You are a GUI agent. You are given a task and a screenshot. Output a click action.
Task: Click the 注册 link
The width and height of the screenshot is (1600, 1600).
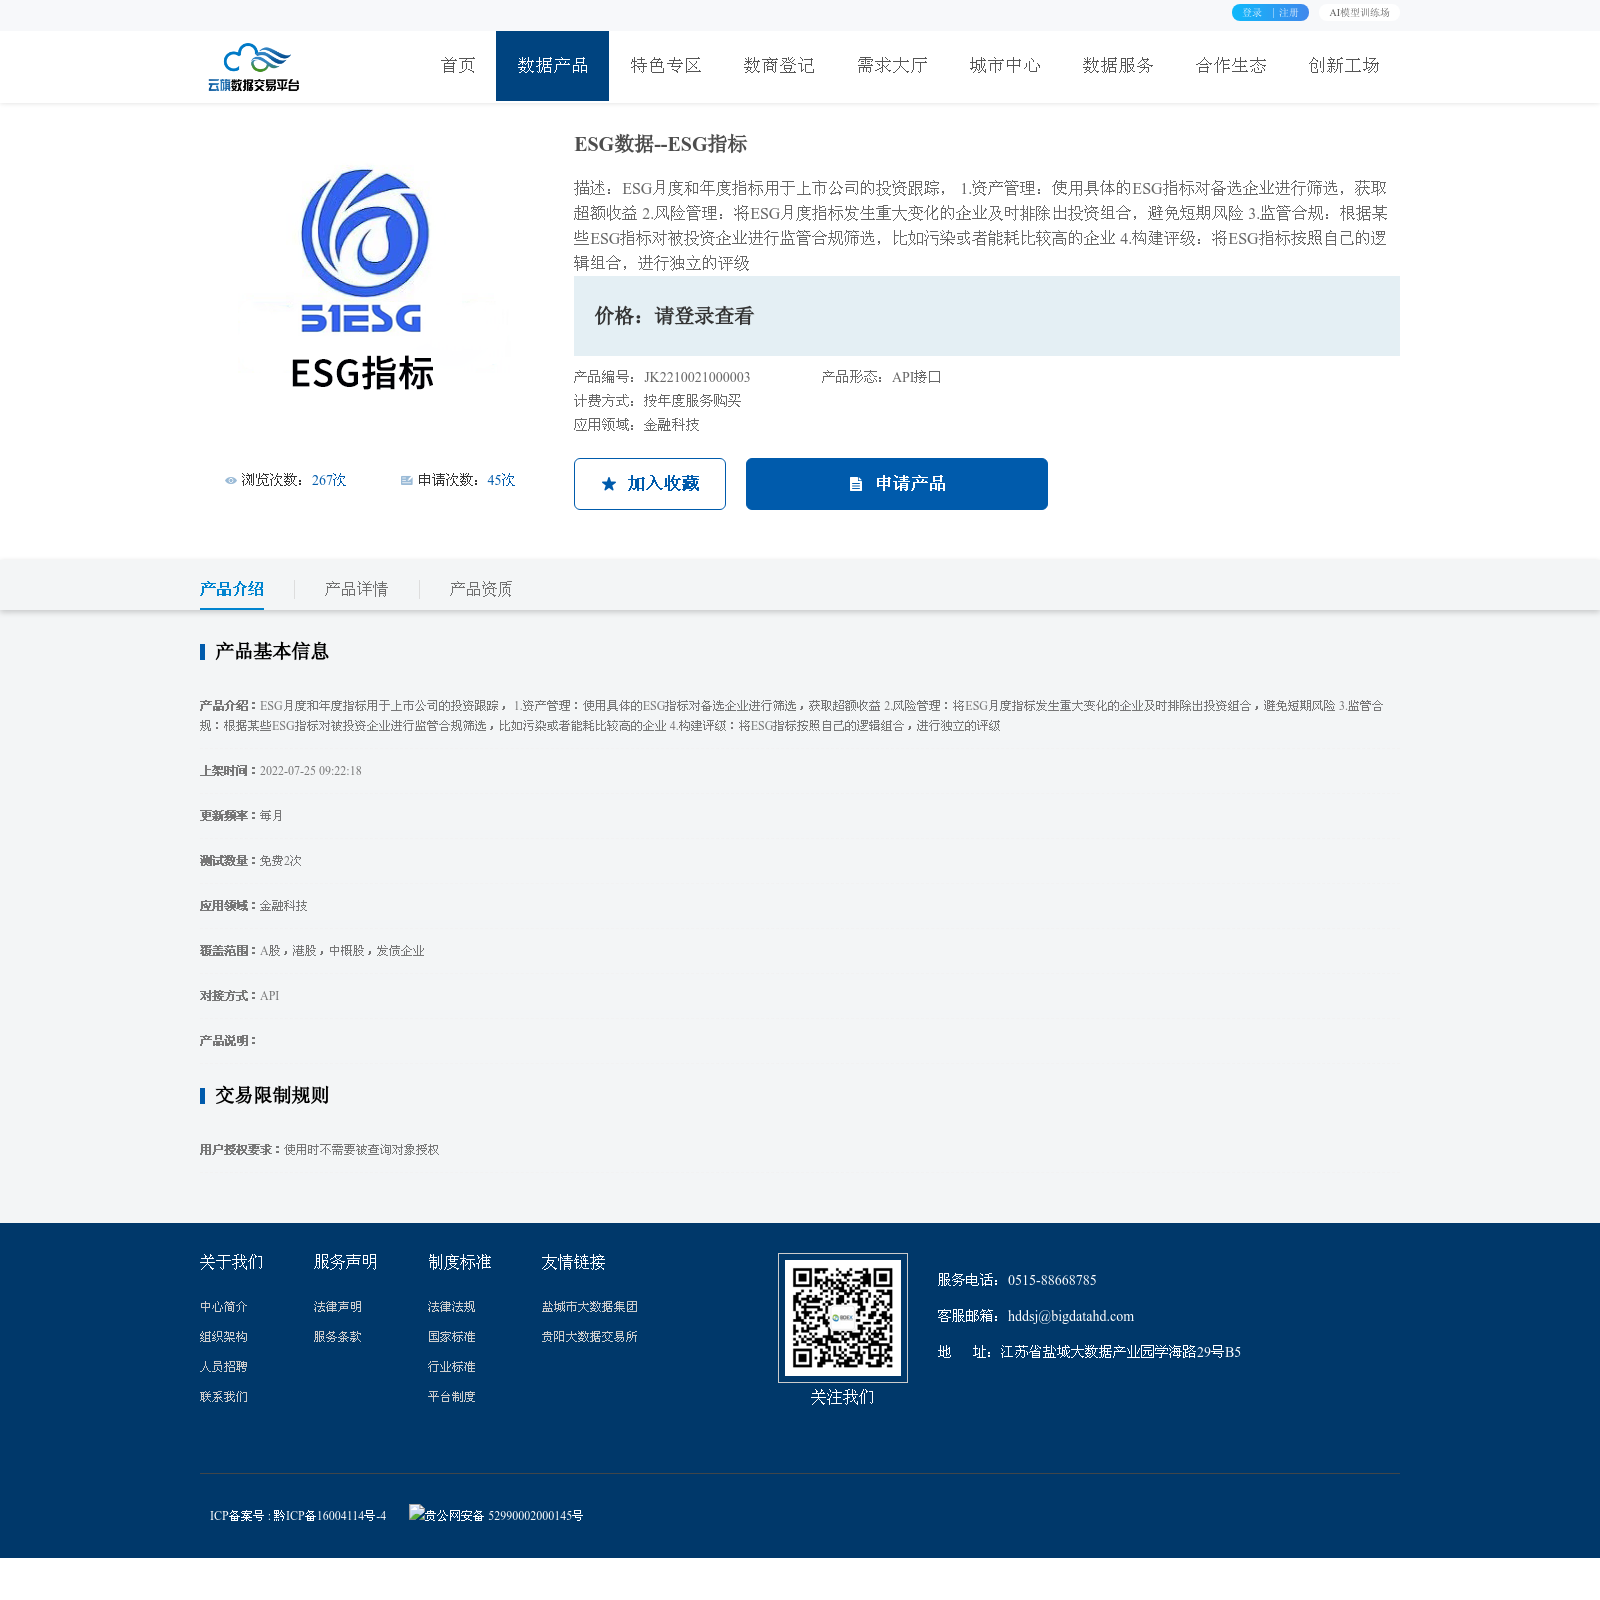pos(1289,13)
